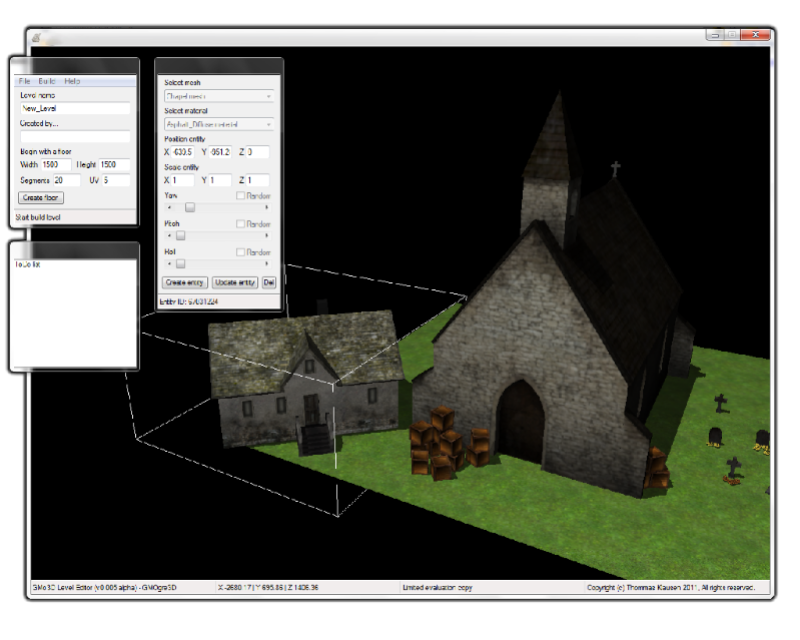Click the floor Width input field
800x640 pixels.
click(x=56, y=165)
